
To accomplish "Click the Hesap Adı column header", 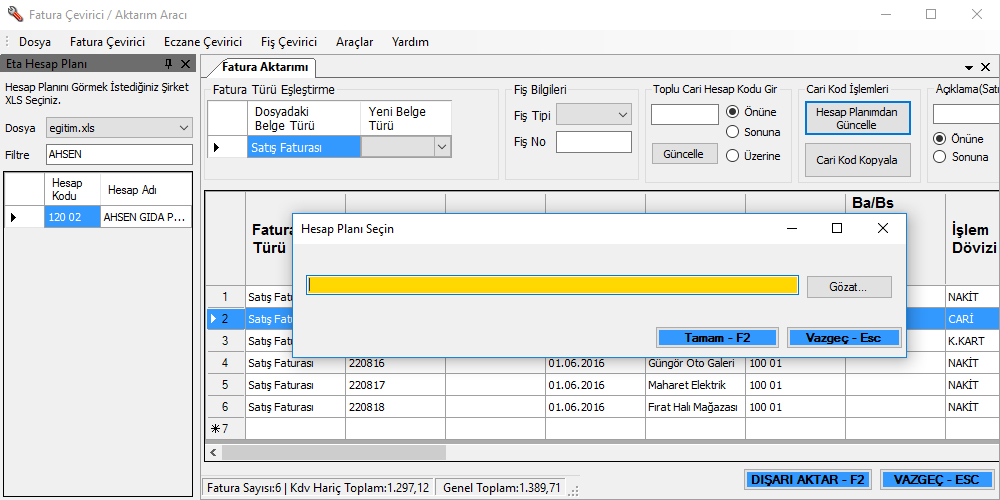I will 146,189.
